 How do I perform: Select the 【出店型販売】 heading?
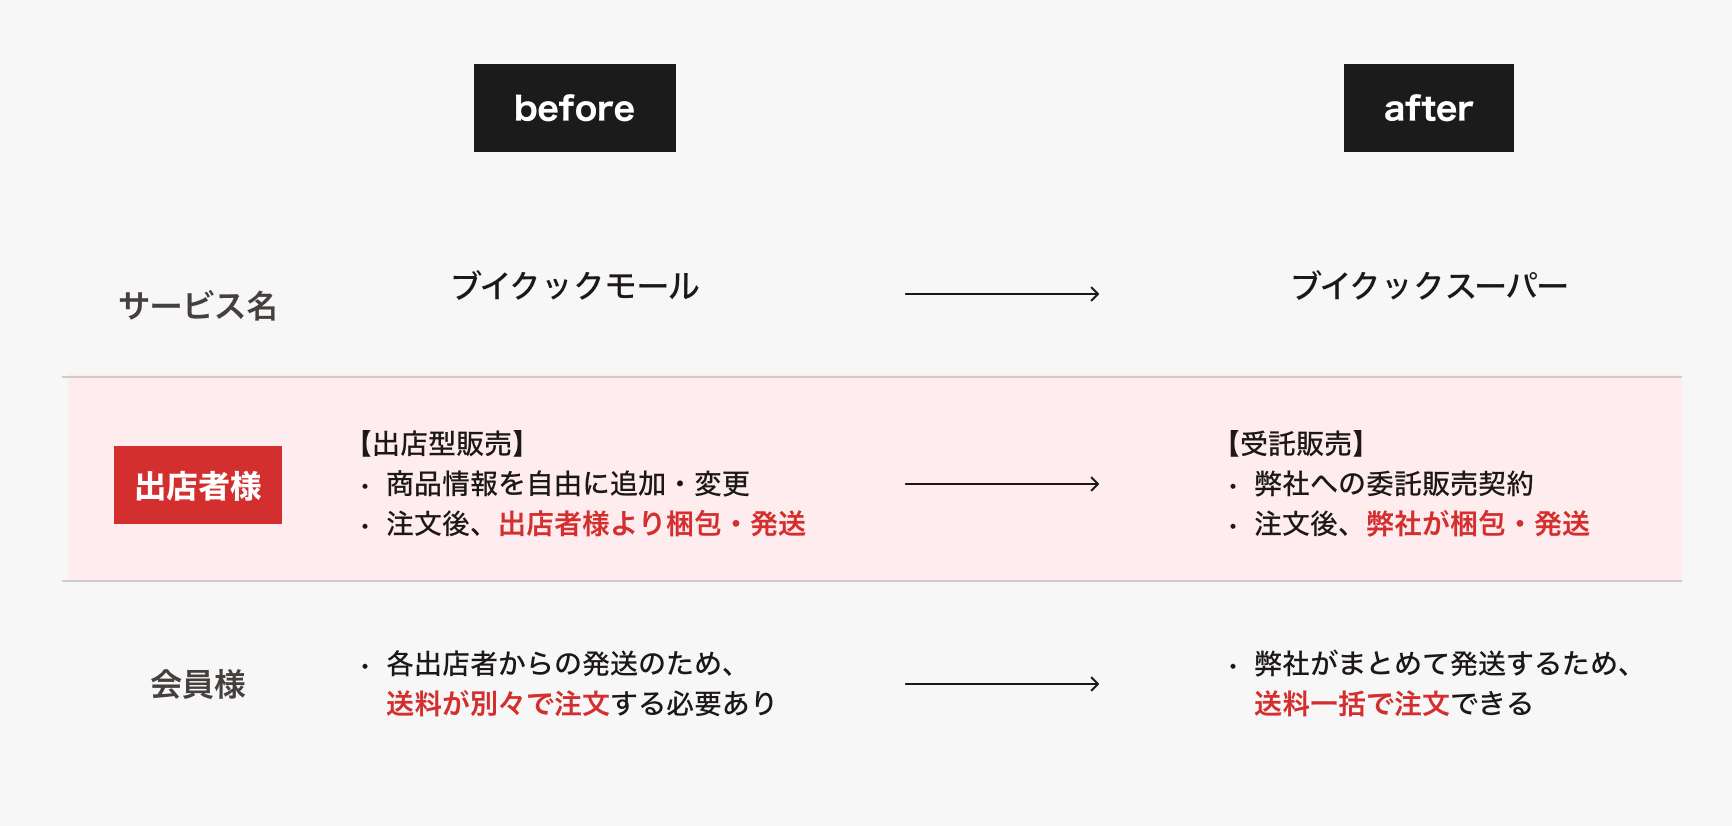pos(442,443)
